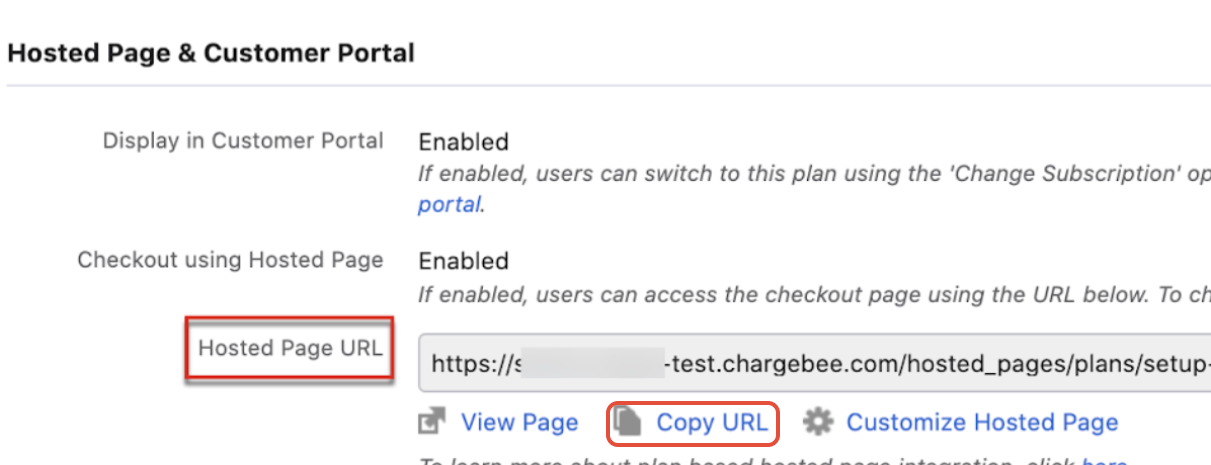Click the 'Checkout using Hosted Page' label

coord(230,260)
